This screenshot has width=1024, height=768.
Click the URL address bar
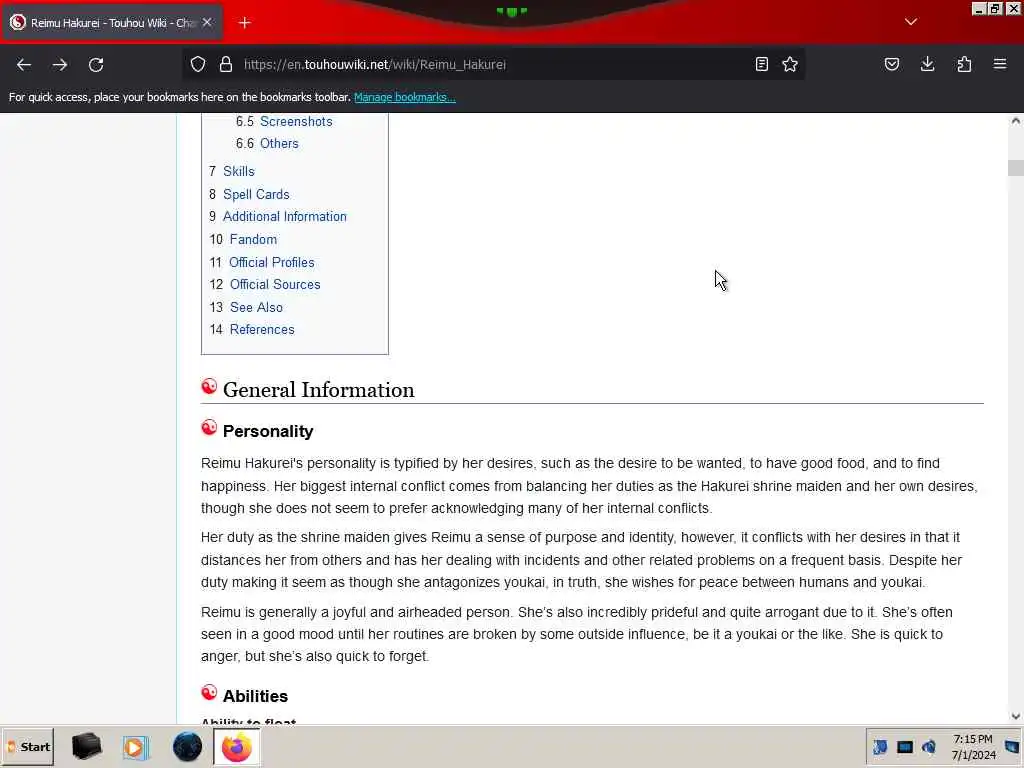(494, 64)
